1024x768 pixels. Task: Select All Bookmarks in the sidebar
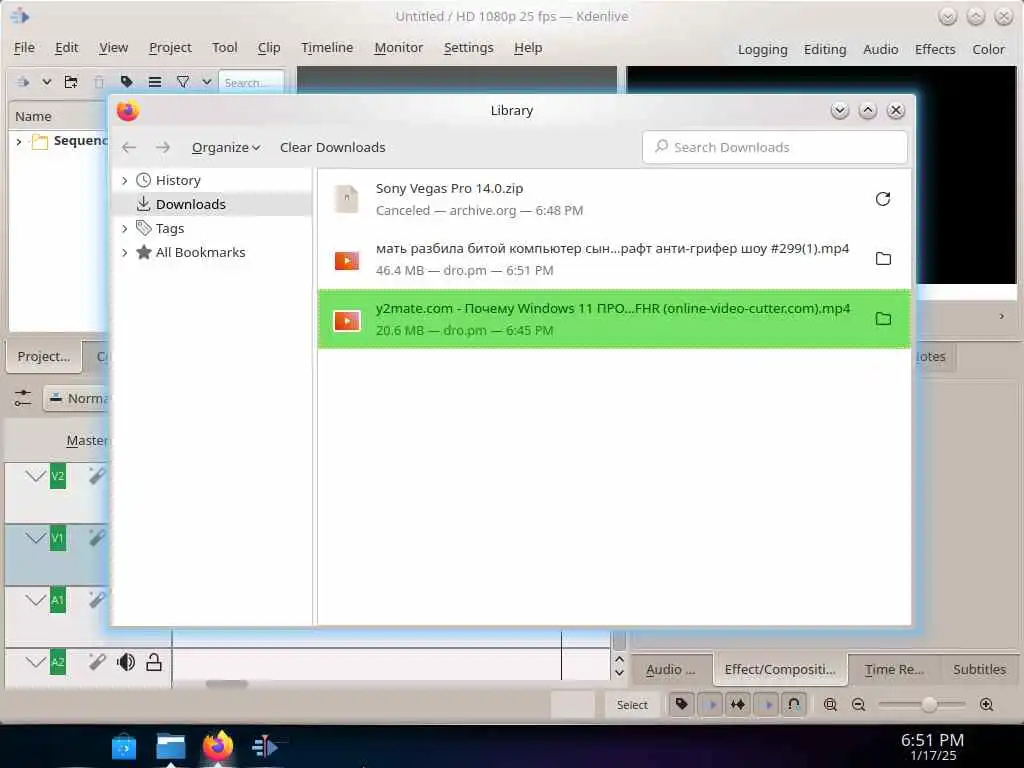200,253
